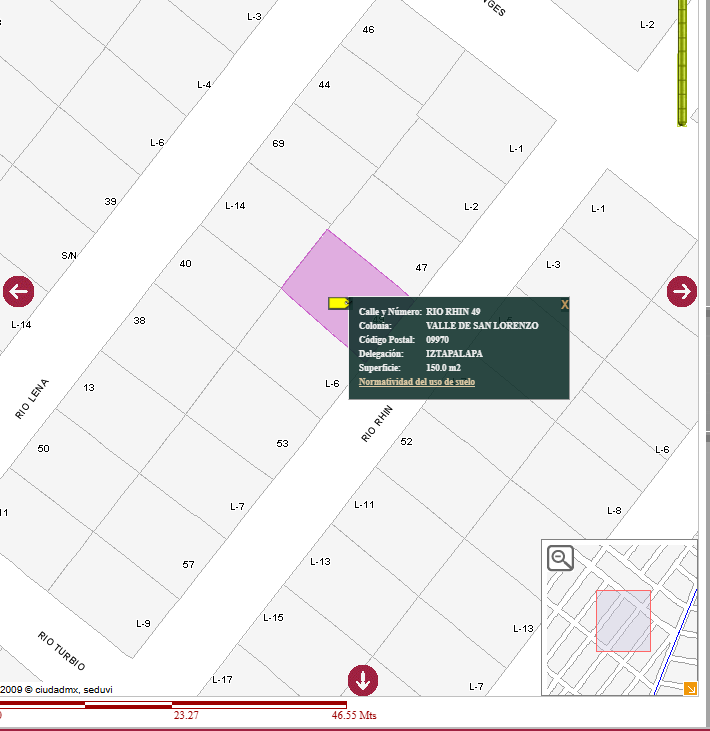
Task: Select parcel labeled 46
Action: point(368,30)
